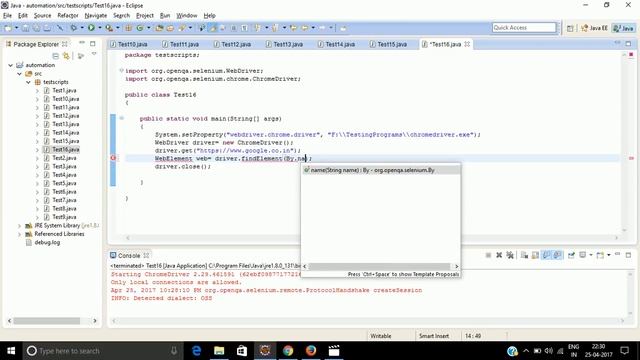Toggle Scroll Lock icon in Console
This screenshot has width=640, height=360.
[535, 255]
